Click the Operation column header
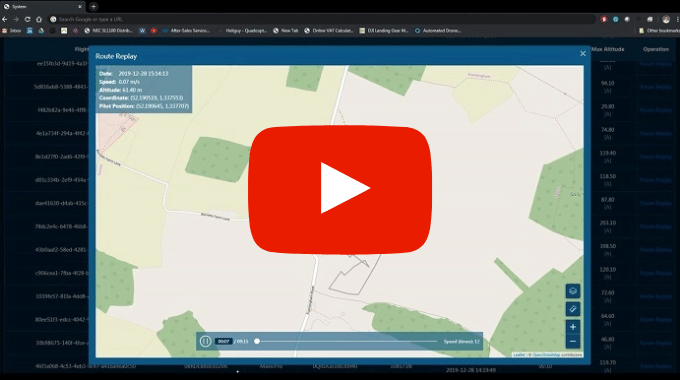680x380 pixels. [656, 49]
